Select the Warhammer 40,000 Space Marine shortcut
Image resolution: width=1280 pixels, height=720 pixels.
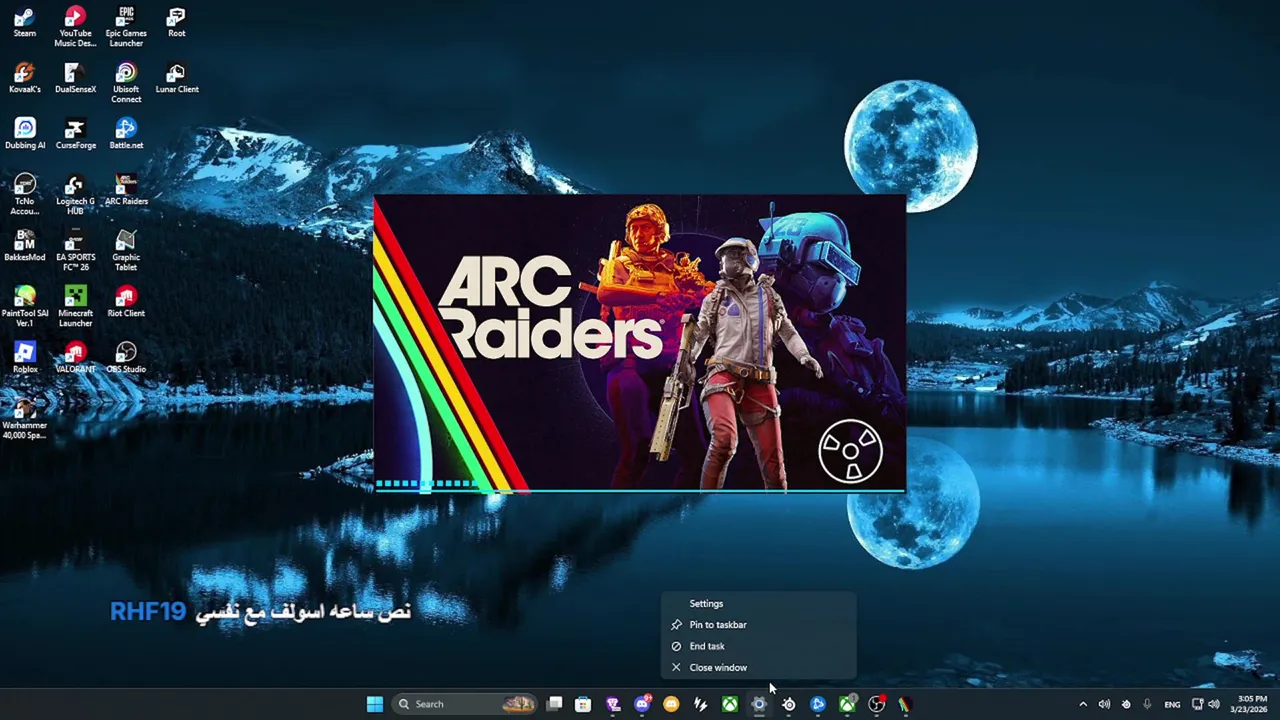tap(25, 419)
